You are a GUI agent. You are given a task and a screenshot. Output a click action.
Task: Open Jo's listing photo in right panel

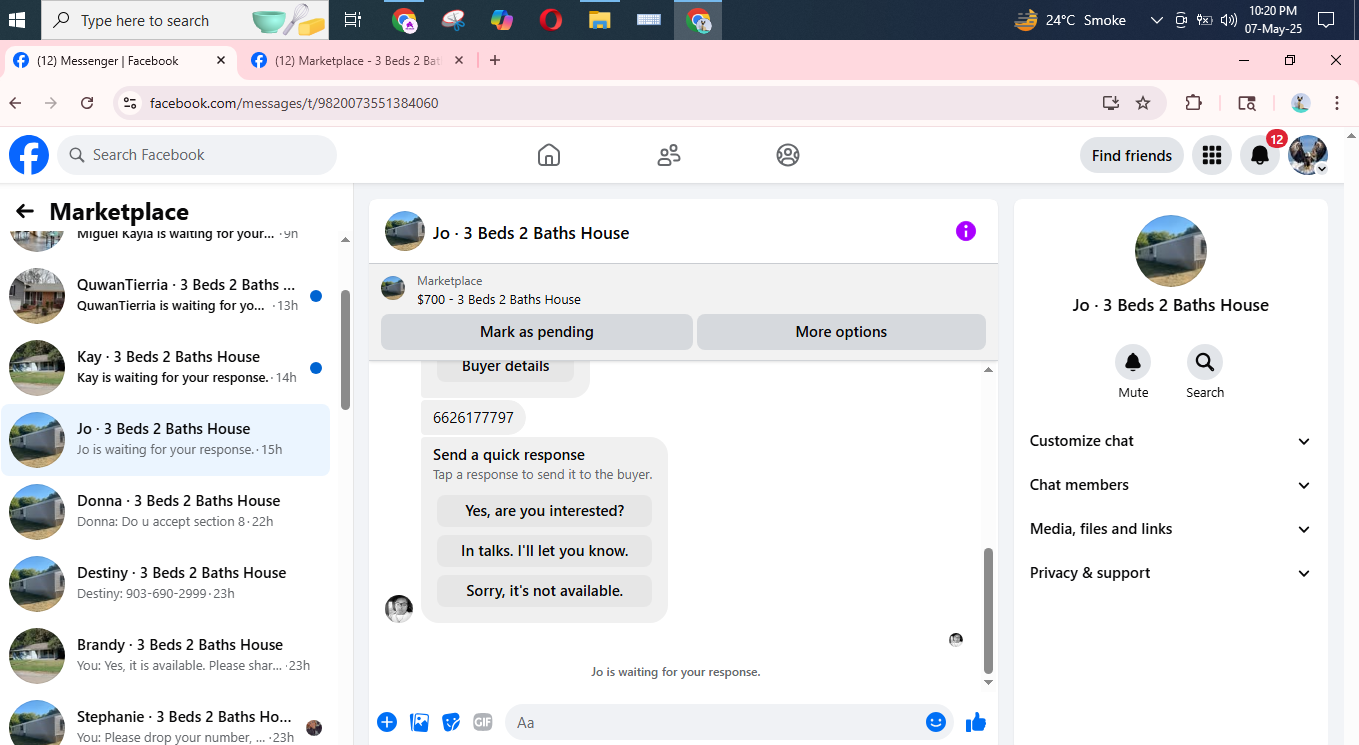coord(1170,251)
